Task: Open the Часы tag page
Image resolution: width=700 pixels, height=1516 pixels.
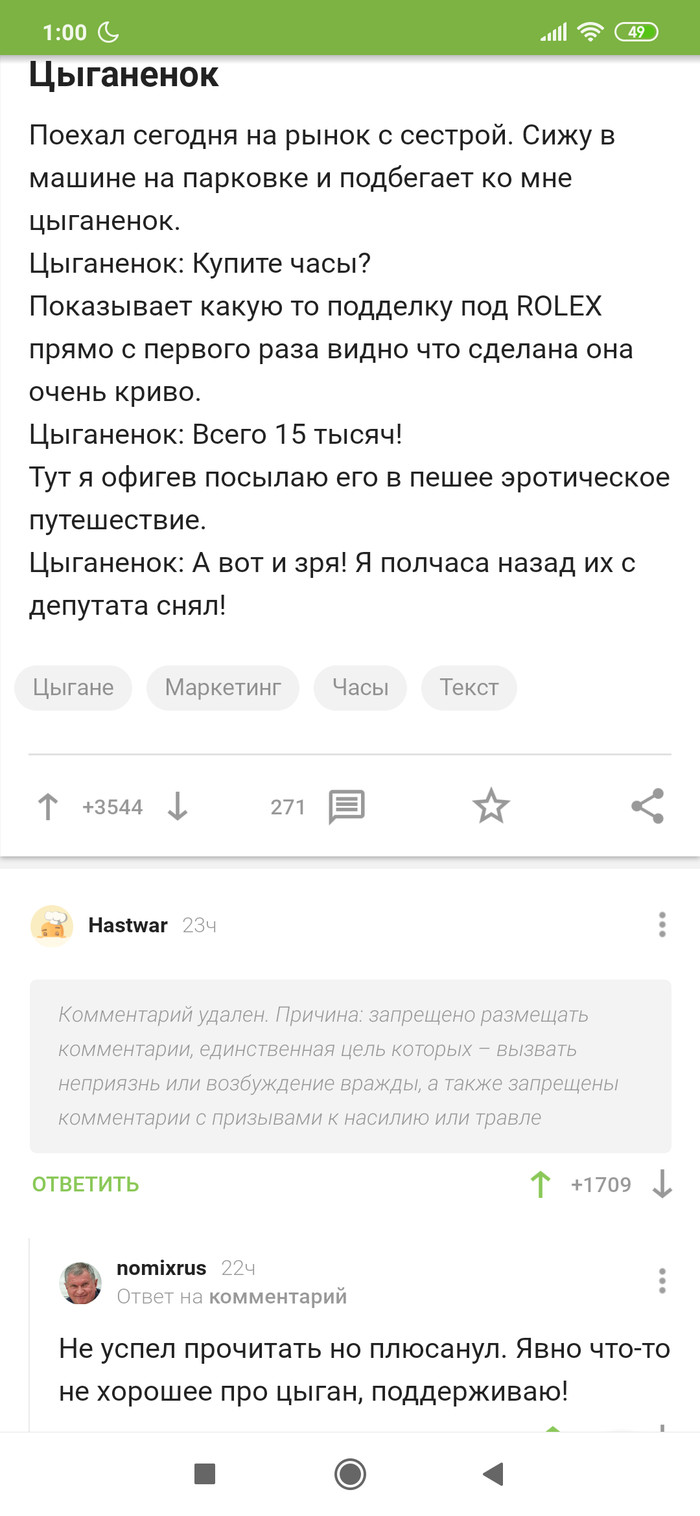Action: pos(359,687)
